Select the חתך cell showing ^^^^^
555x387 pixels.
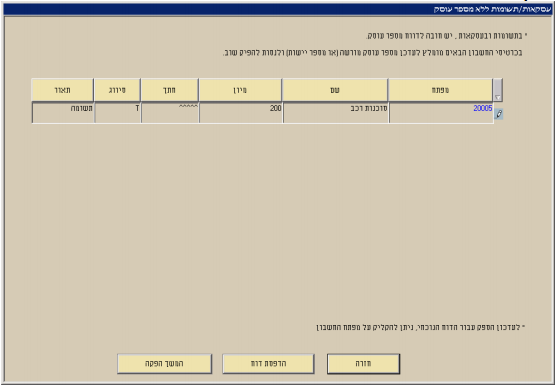pyautogui.click(x=170, y=113)
